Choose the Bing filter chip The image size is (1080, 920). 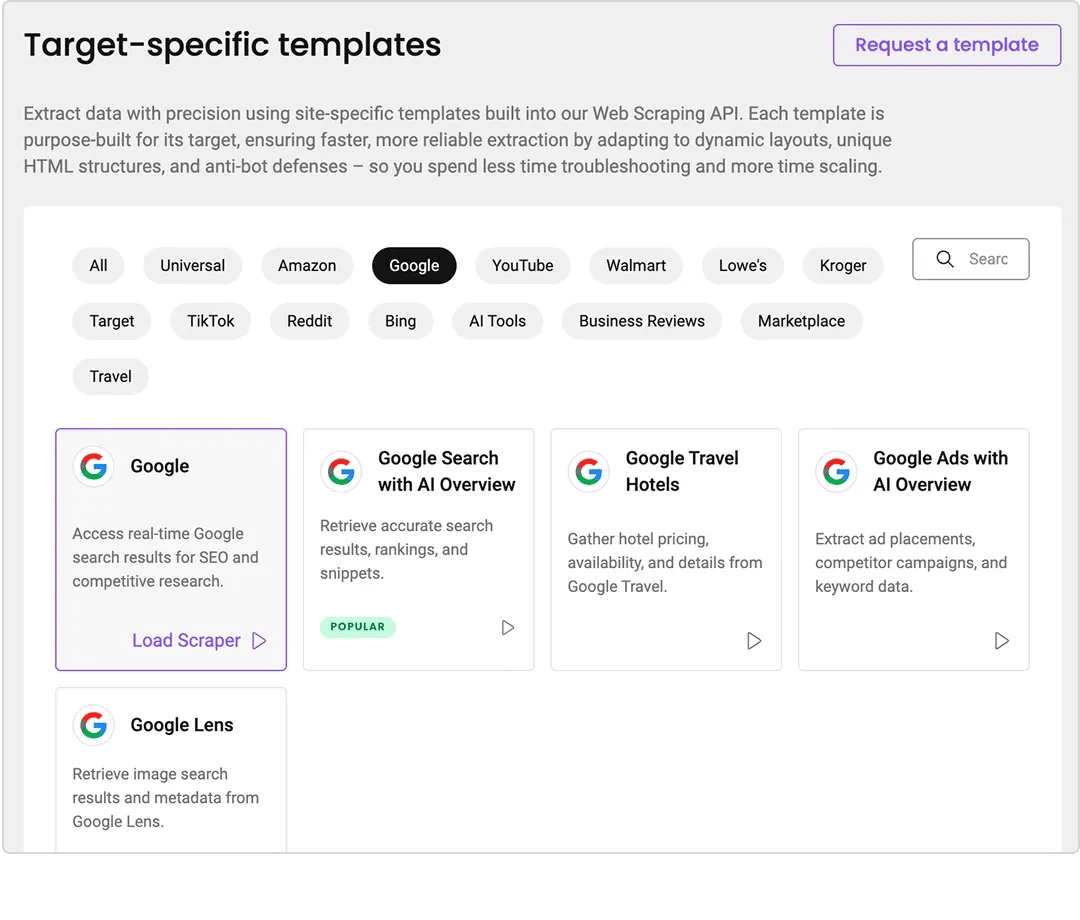(x=400, y=321)
